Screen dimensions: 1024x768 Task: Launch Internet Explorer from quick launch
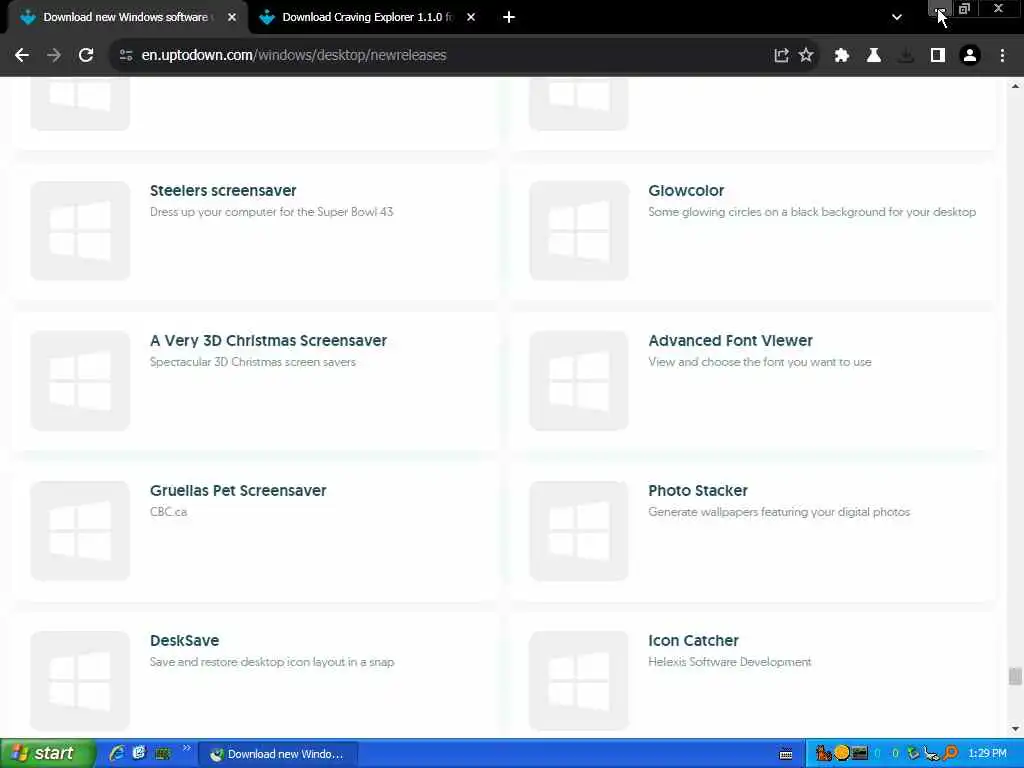(x=116, y=754)
